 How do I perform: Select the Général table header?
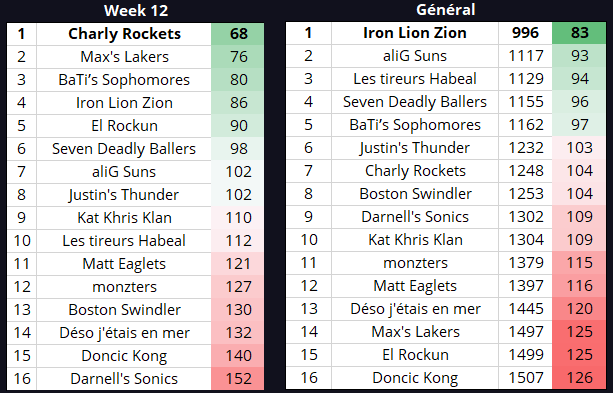tap(446, 10)
